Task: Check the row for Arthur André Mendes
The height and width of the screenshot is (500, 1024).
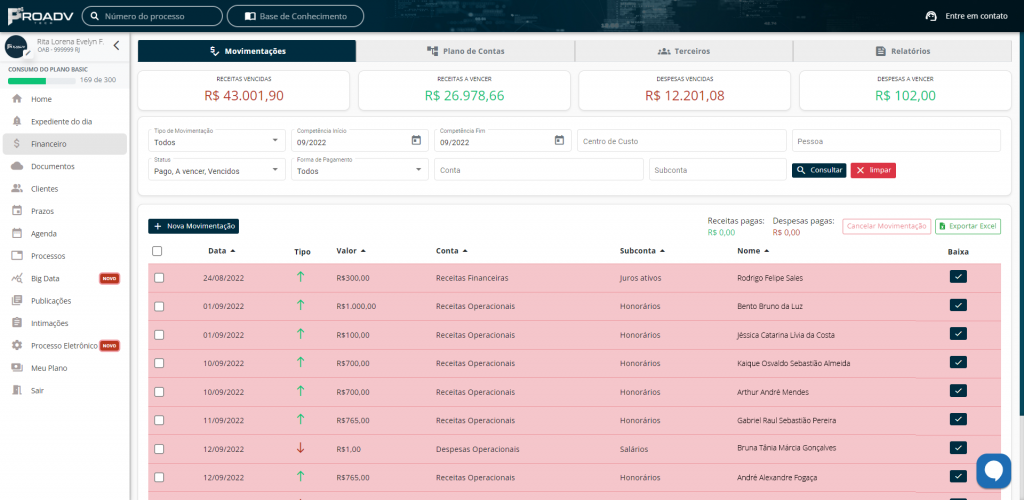Action: coord(159,392)
